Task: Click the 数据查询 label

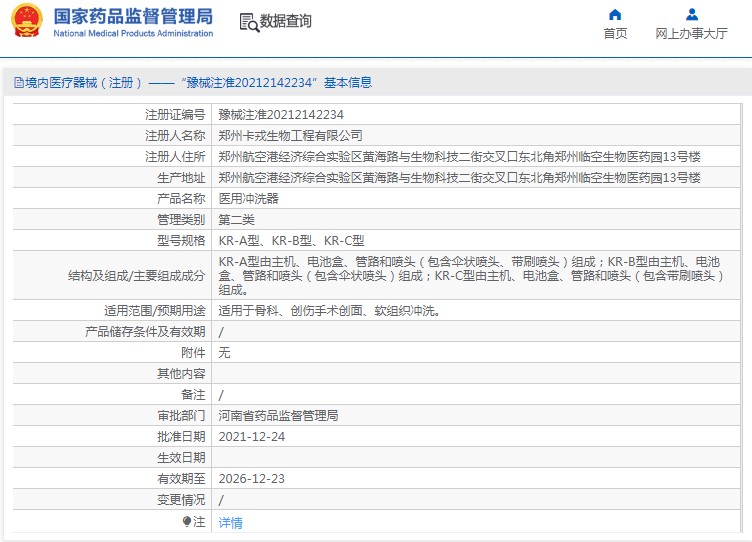Action: pyautogui.click(x=285, y=21)
